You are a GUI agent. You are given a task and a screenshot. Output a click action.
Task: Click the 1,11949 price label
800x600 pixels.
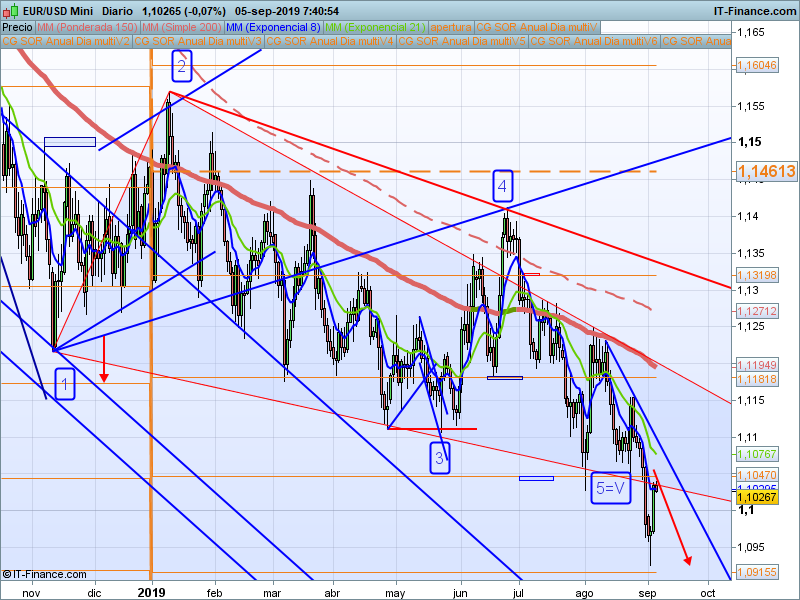757,365
